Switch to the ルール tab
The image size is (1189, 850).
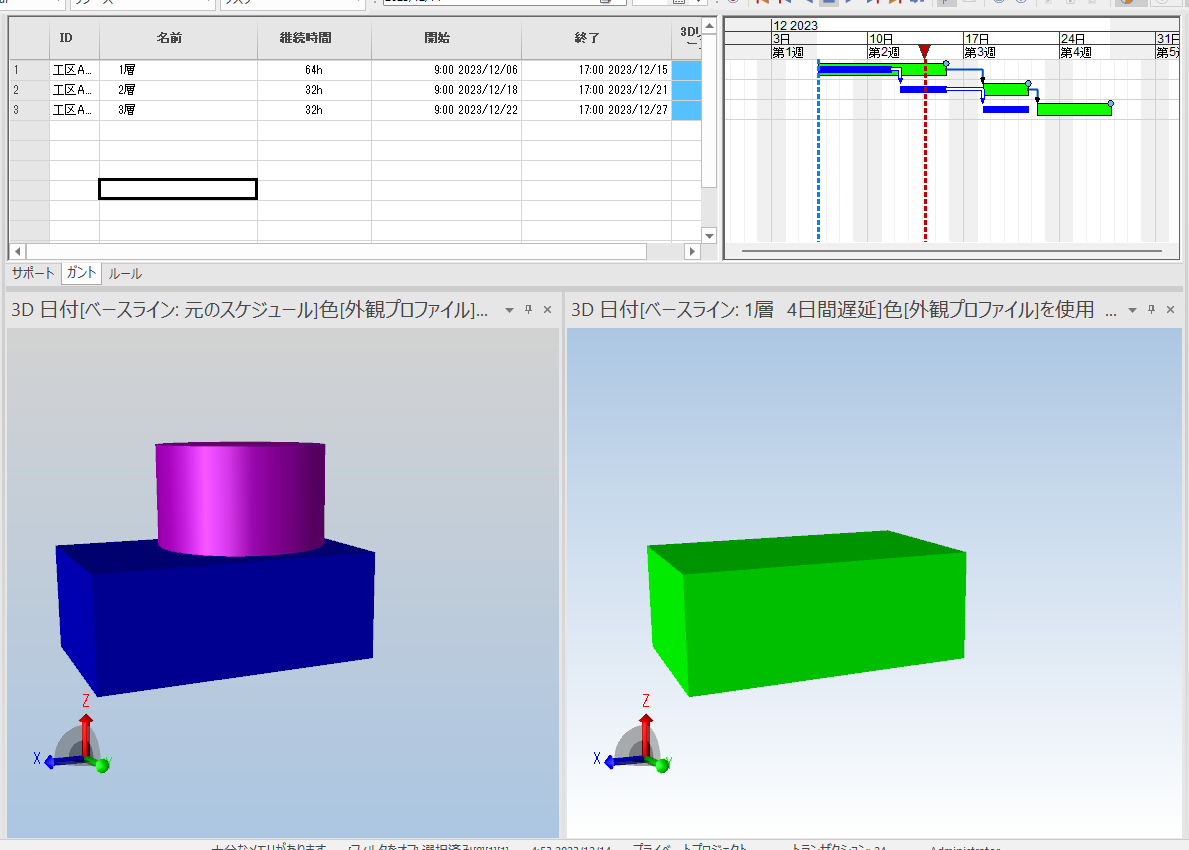pyautogui.click(x=125, y=274)
